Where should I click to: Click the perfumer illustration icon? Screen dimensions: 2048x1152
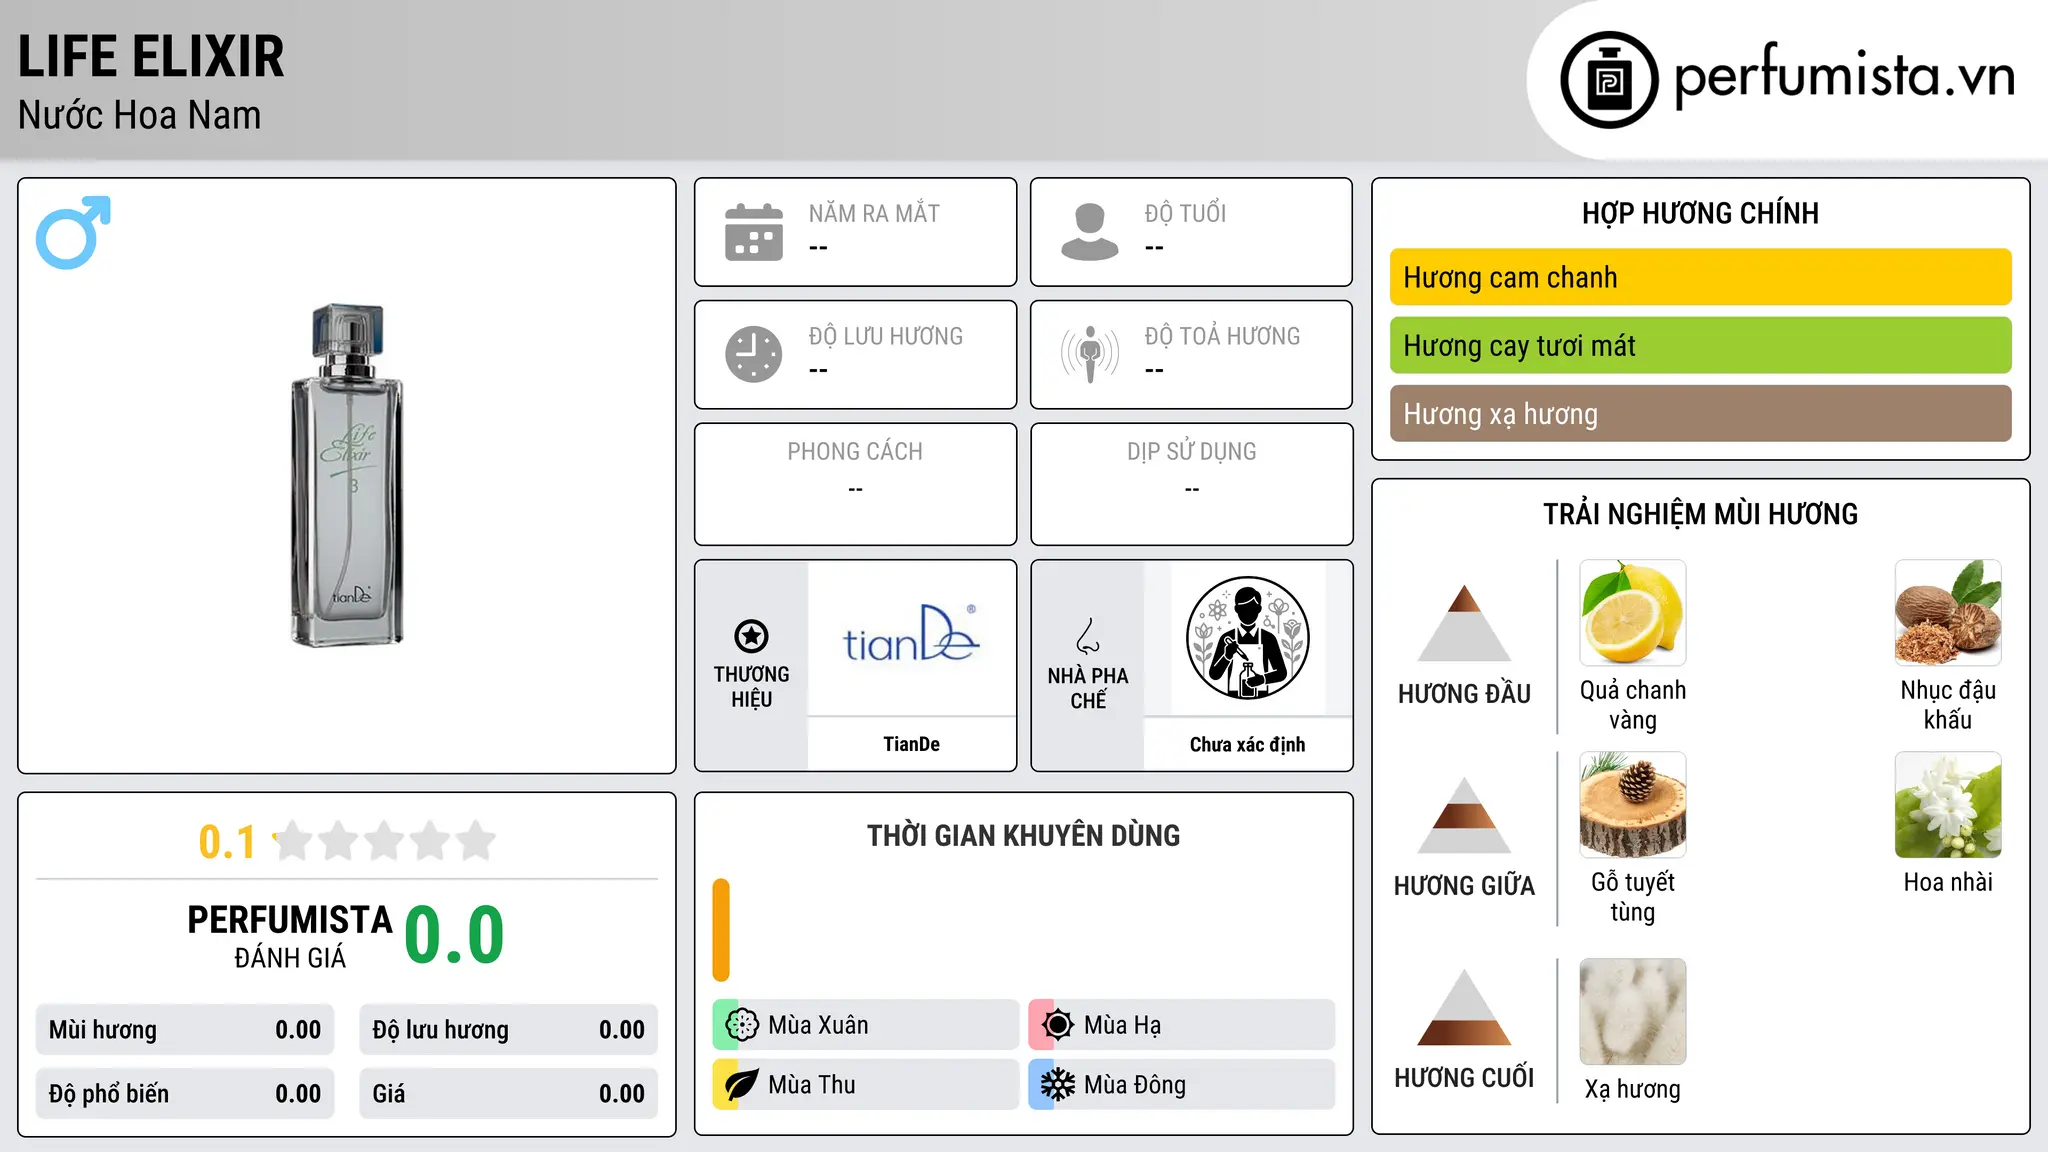tap(1248, 638)
